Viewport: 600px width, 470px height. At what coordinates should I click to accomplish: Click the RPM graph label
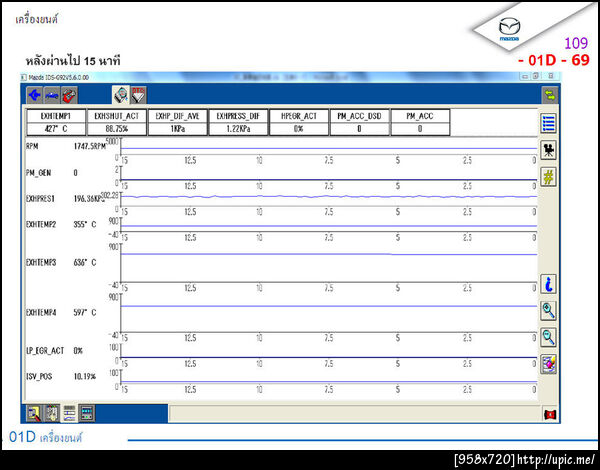[x=32, y=147]
